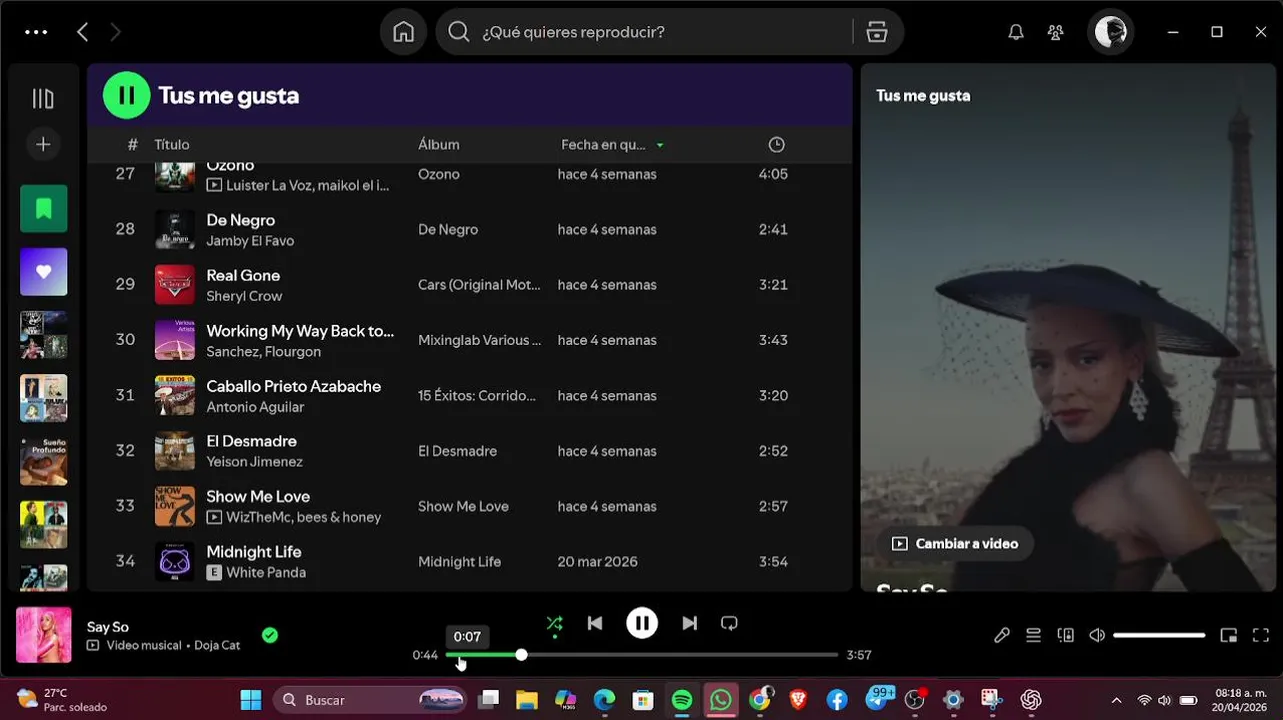The height and width of the screenshot is (720, 1283).
Task: Open the Windows Start button
Action: (x=251, y=700)
